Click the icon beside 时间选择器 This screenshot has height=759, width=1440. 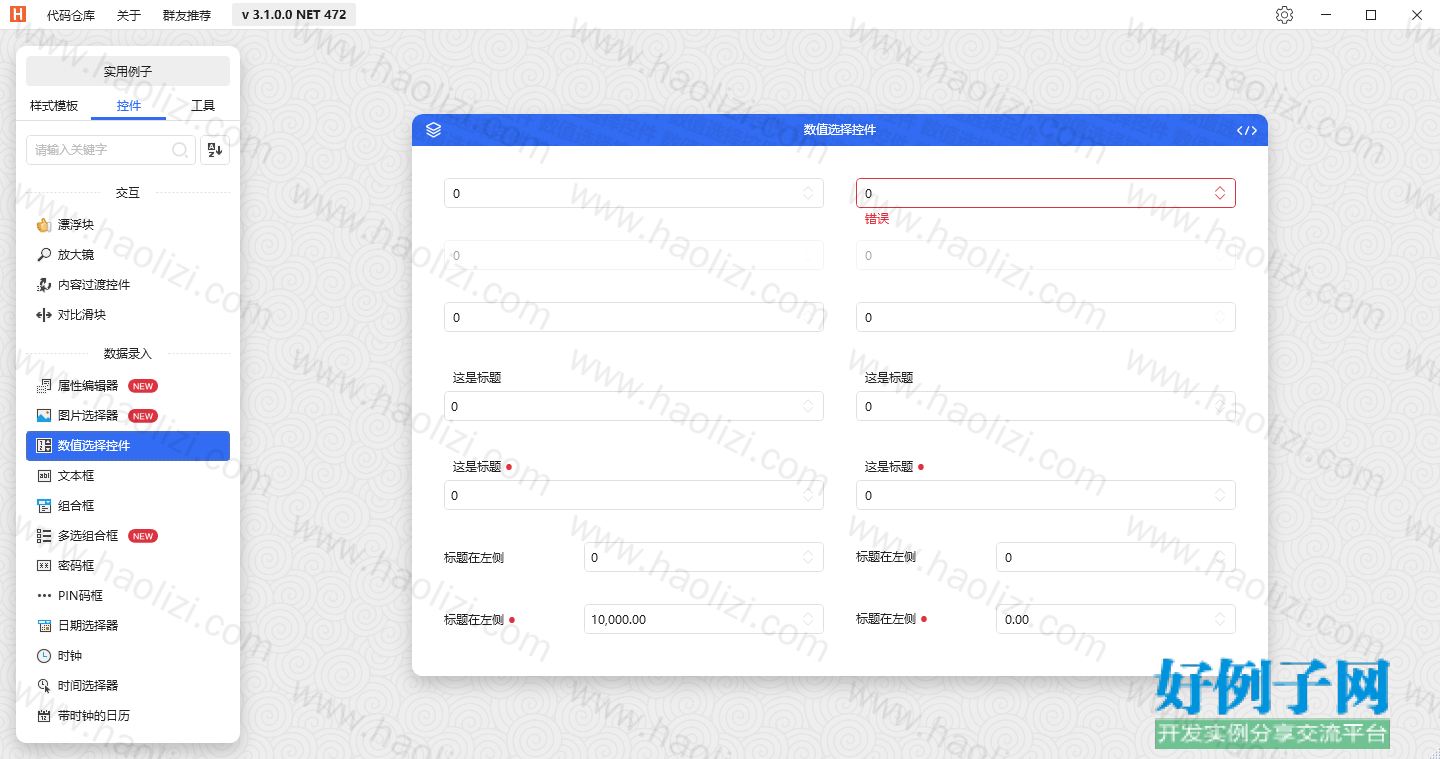coord(44,686)
